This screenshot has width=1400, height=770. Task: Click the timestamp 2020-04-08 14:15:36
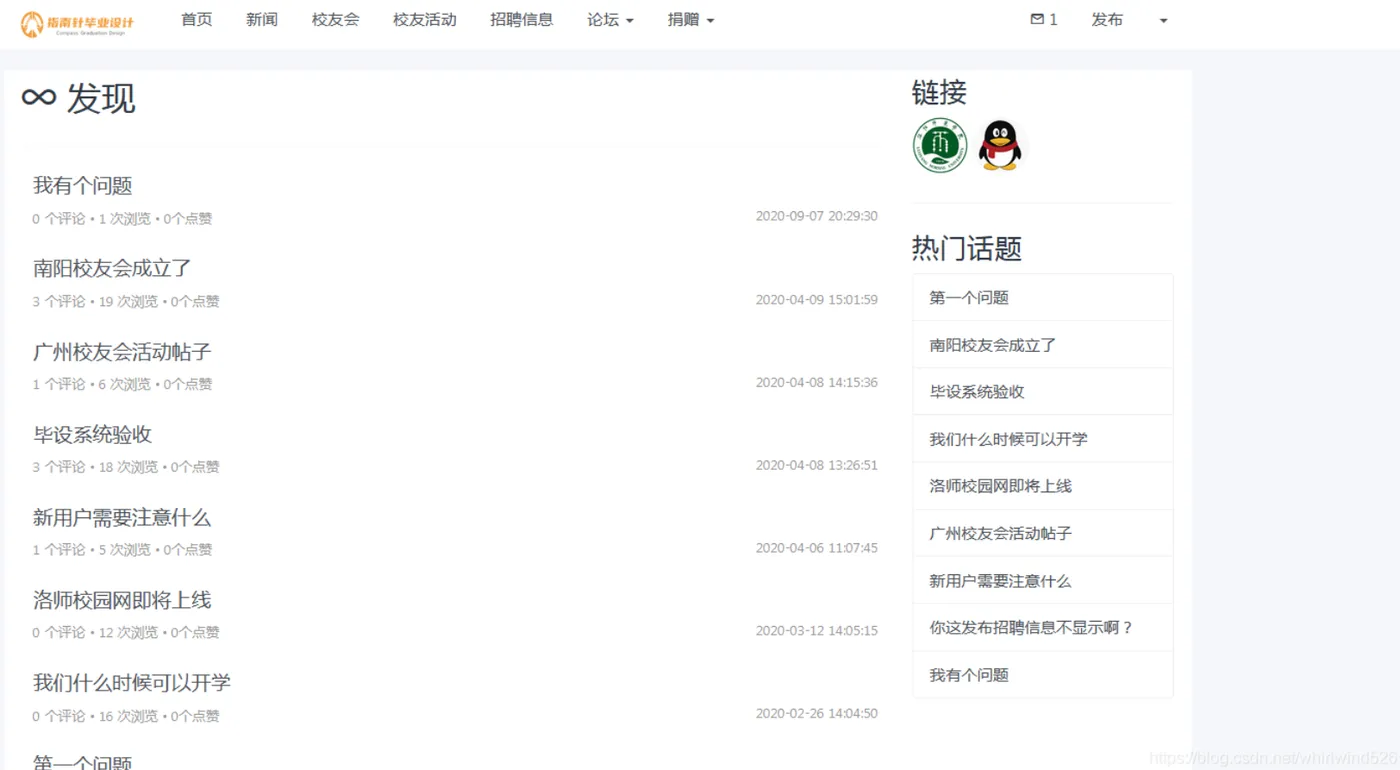tap(816, 382)
